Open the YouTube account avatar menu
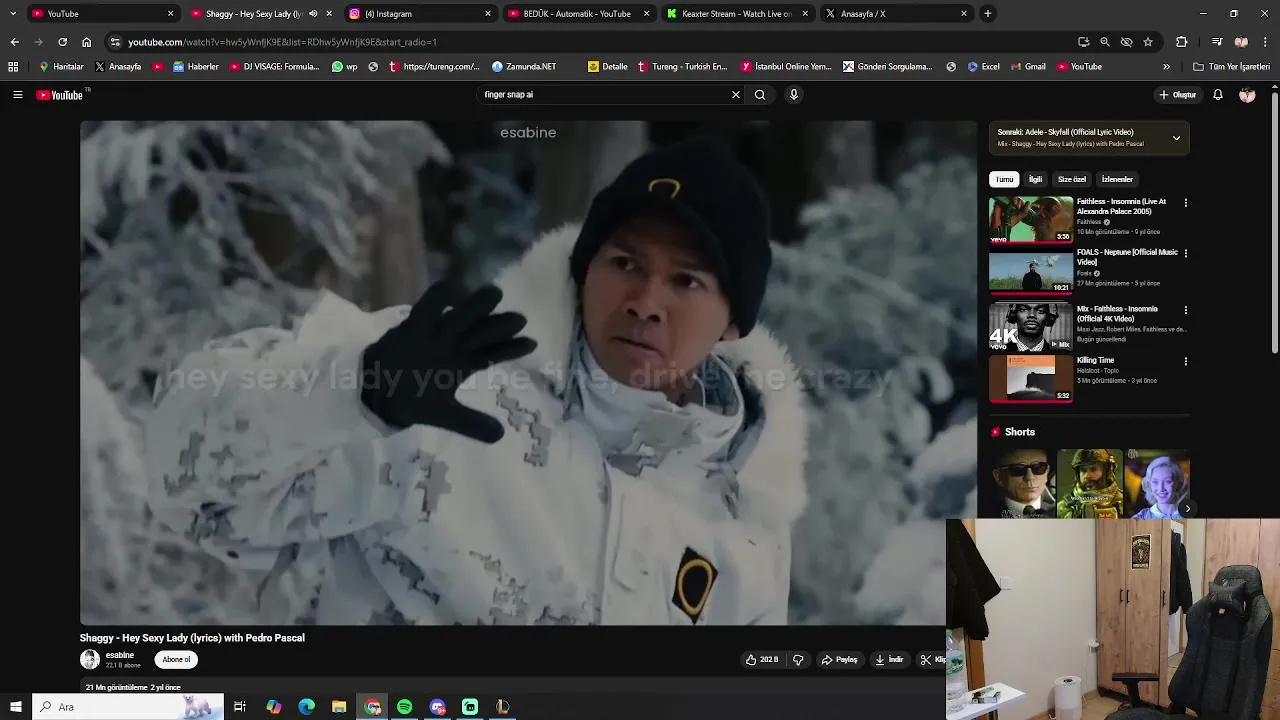Viewport: 1280px width, 720px height. point(1247,95)
